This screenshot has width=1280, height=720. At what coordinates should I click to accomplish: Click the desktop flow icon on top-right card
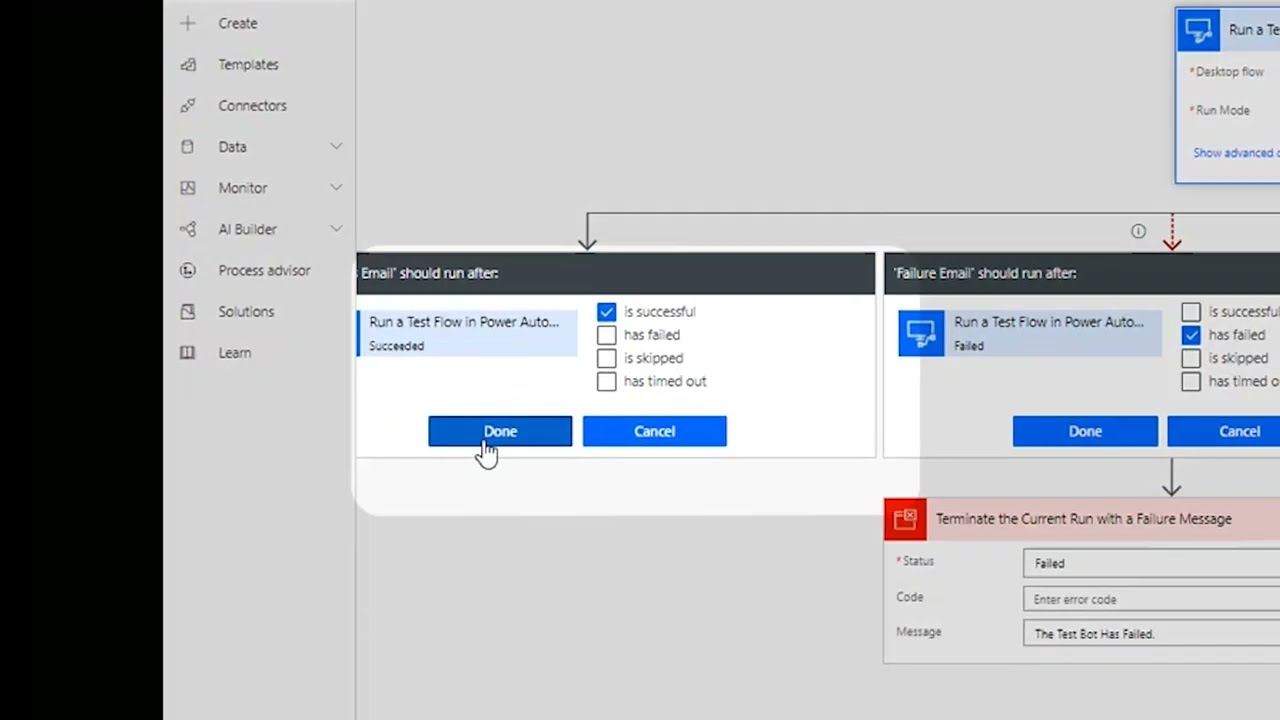[1198, 29]
